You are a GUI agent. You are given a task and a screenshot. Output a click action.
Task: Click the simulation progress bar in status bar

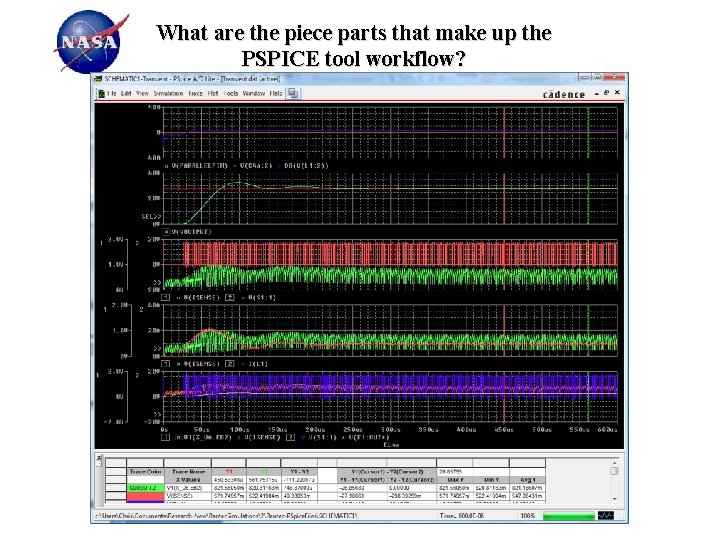click(569, 516)
